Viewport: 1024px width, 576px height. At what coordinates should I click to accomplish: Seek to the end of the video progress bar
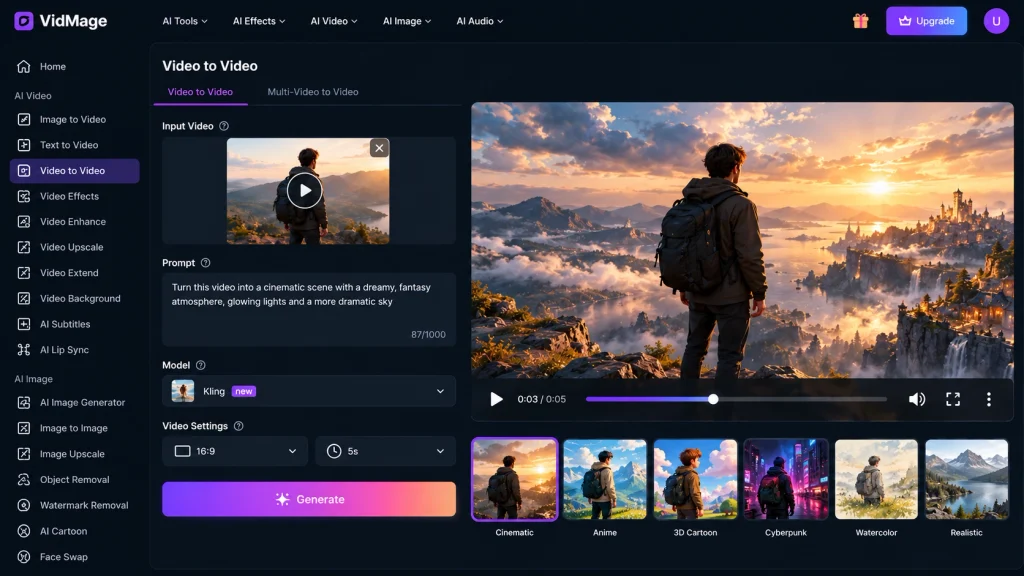(885, 399)
